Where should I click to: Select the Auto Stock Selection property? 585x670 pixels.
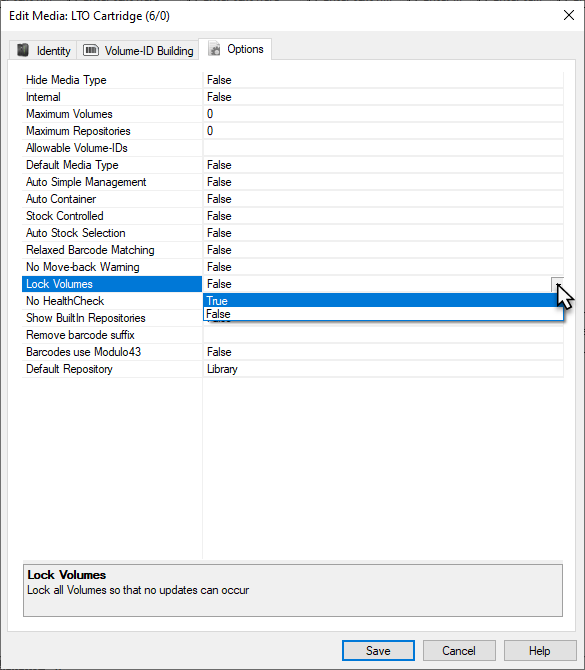(112, 233)
